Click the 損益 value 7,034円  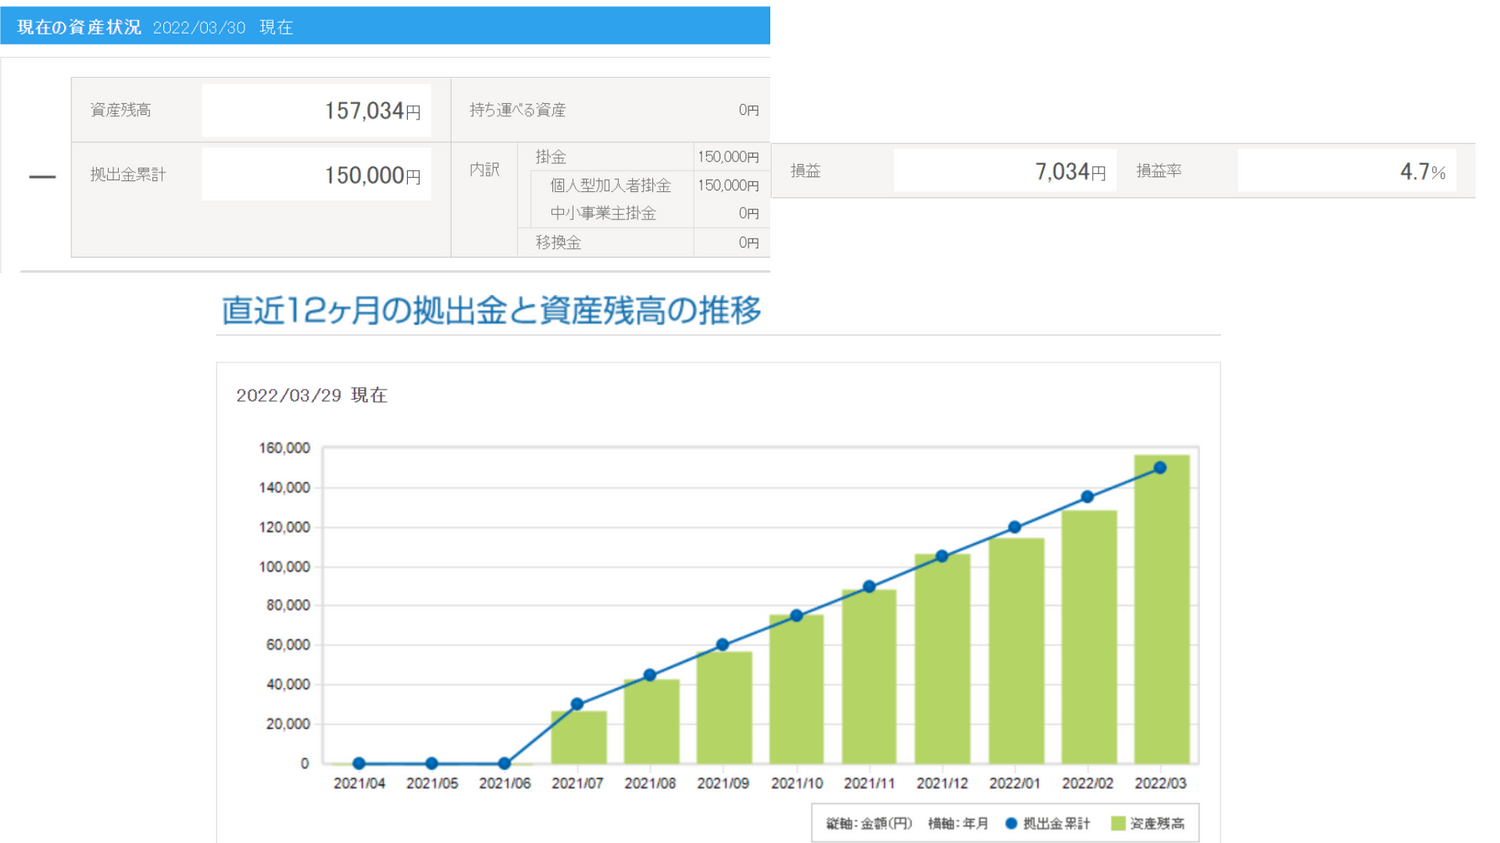pos(1070,172)
